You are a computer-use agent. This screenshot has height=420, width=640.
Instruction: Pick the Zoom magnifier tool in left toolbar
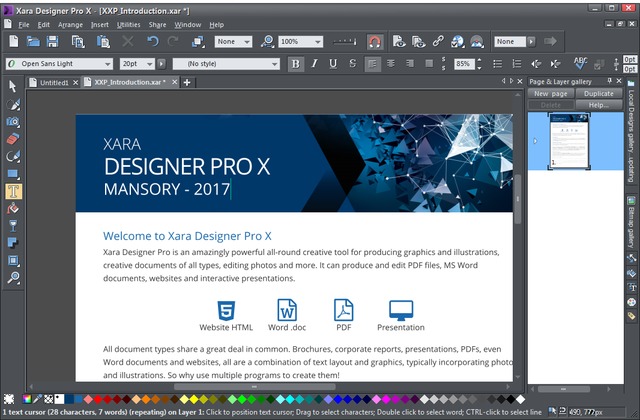[x=13, y=278]
